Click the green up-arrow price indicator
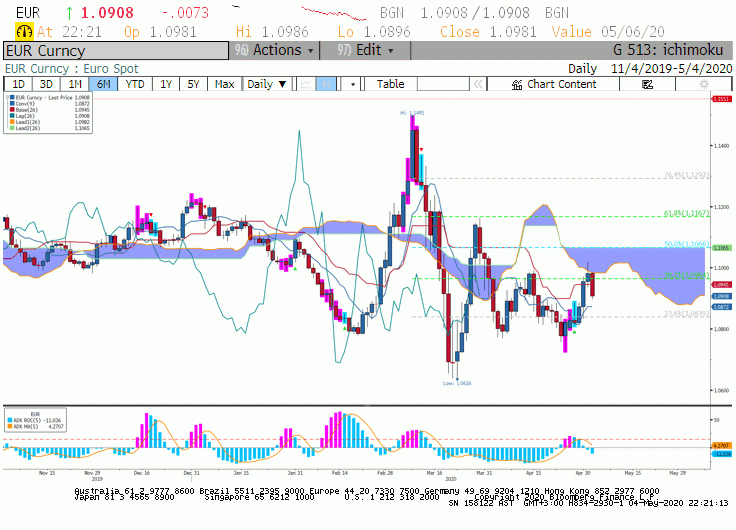 pos(69,13)
